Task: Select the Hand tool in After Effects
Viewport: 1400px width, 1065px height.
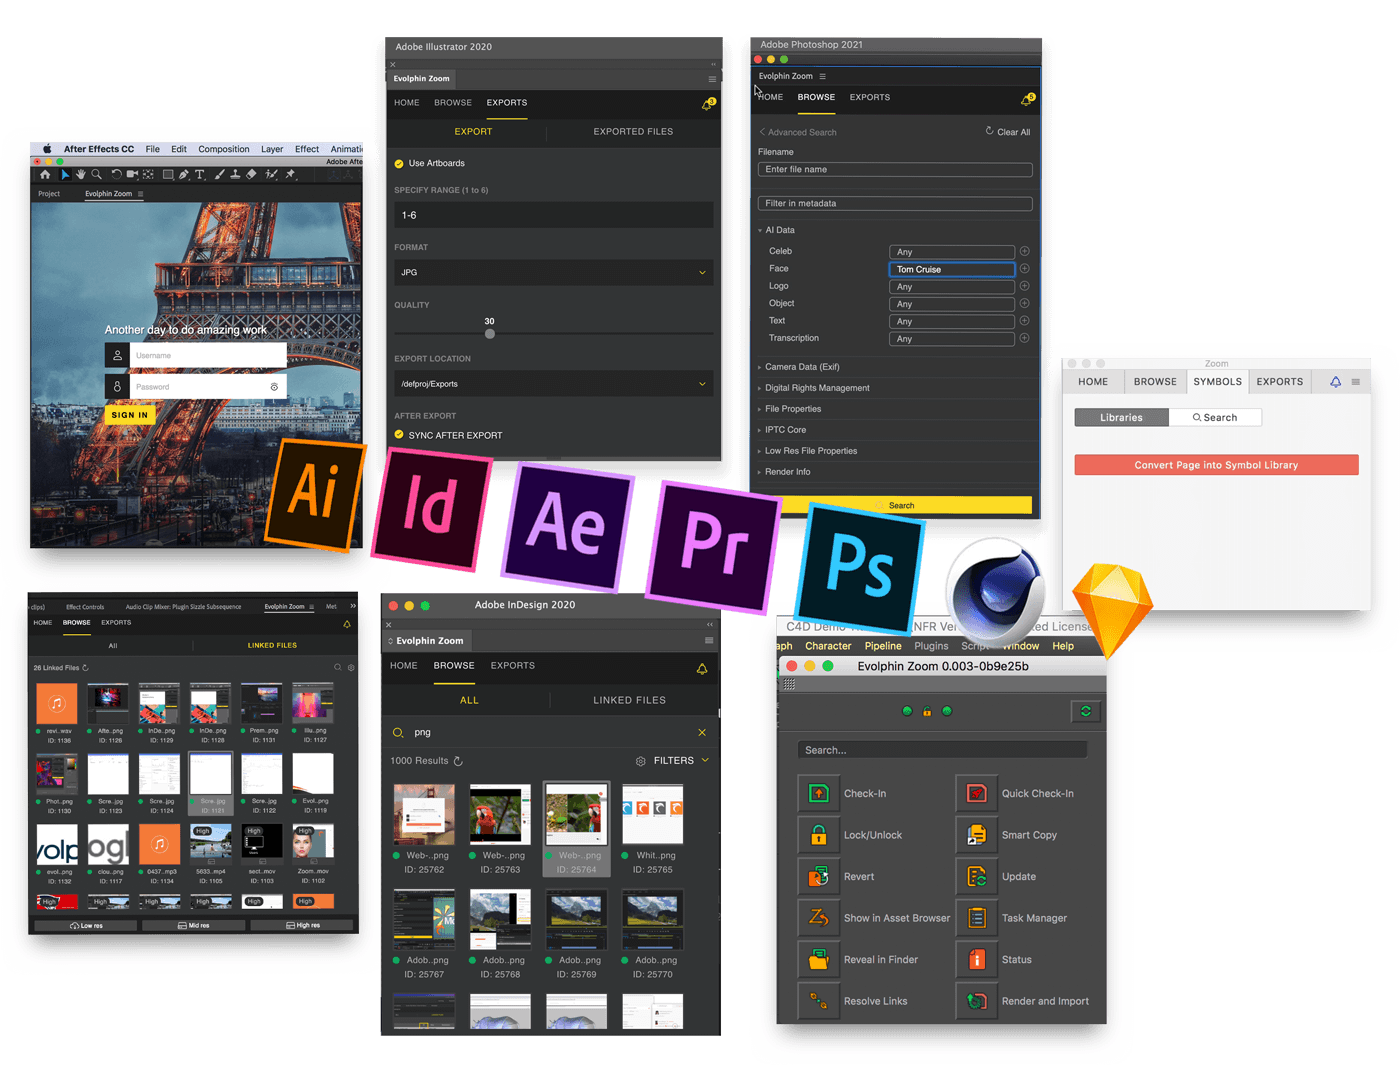Action: (x=81, y=175)
